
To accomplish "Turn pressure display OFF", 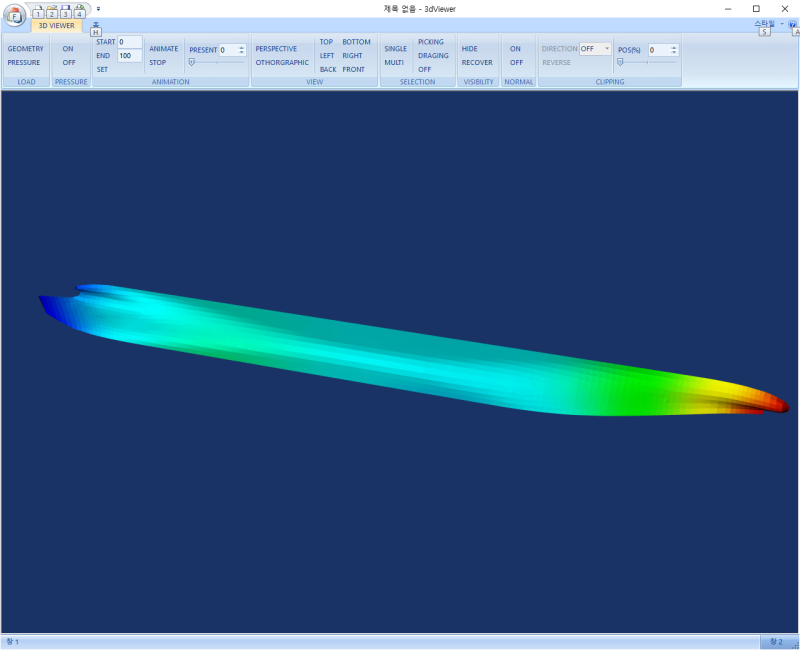I will click(x=68, y=62).
